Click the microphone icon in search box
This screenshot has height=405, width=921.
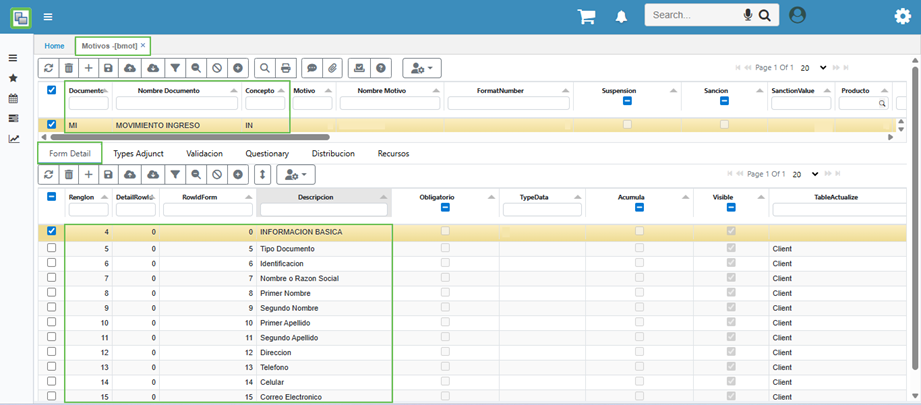point(747,15)
